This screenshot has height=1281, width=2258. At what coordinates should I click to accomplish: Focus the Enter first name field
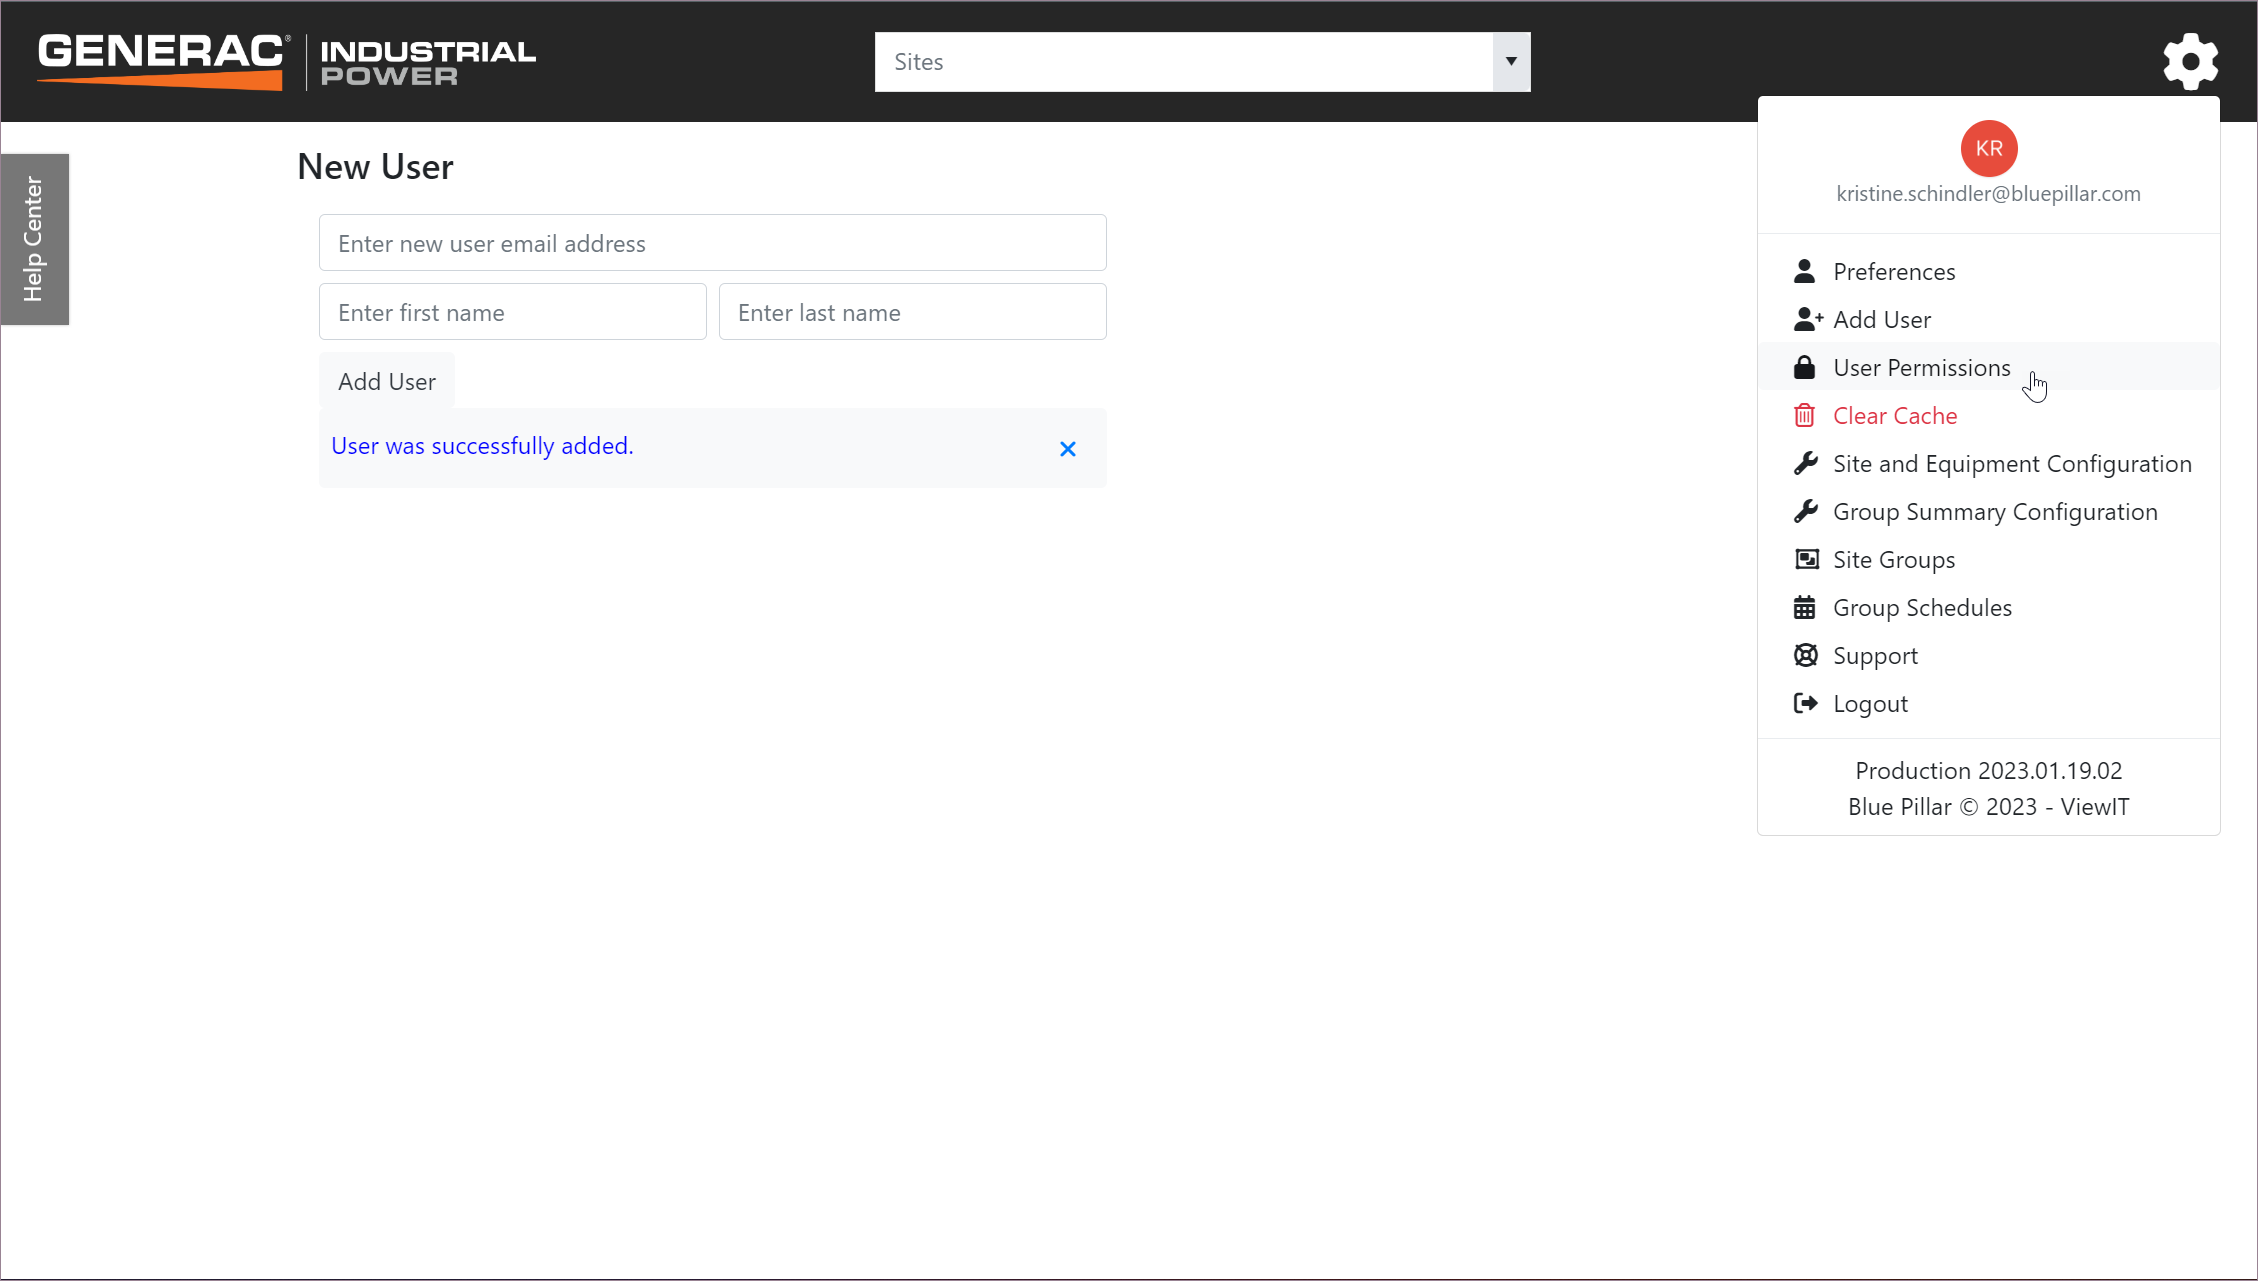pos(512,312)
